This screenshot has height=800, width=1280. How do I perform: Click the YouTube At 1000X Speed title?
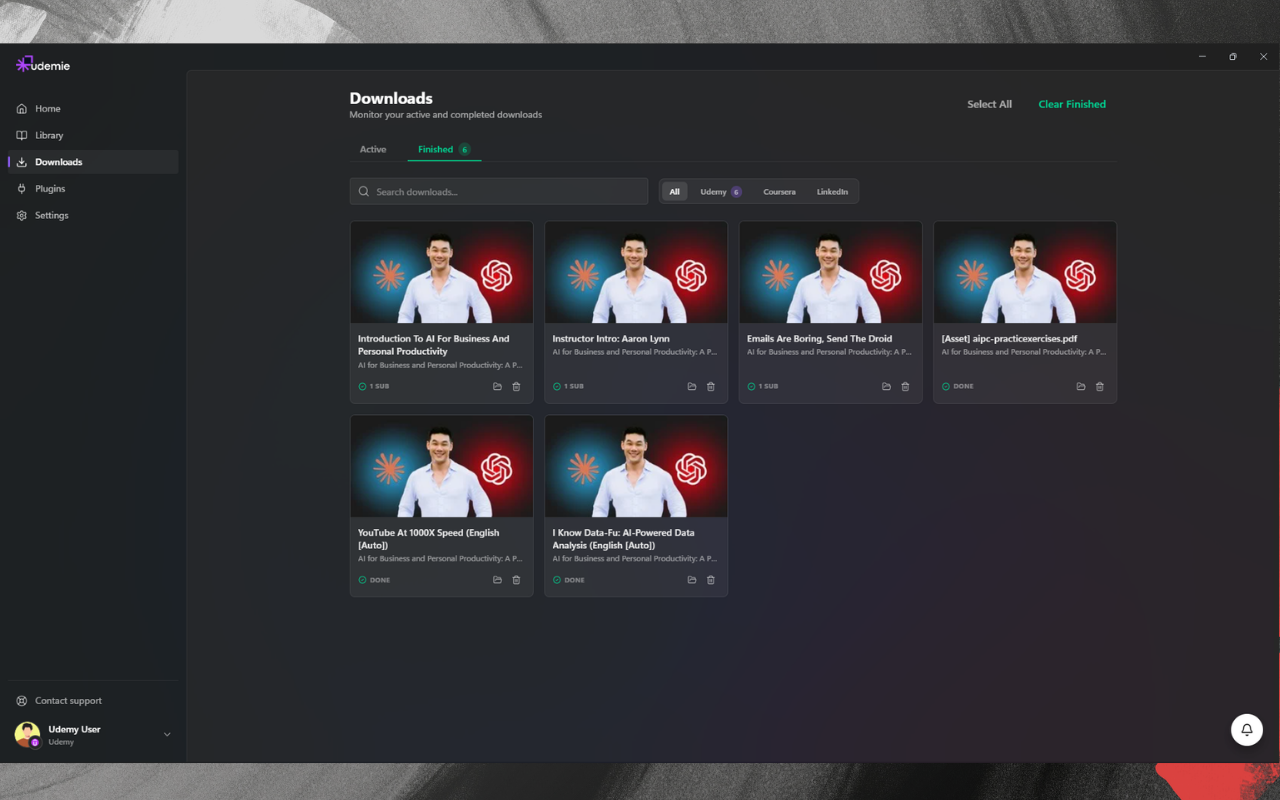click(429, 539)
